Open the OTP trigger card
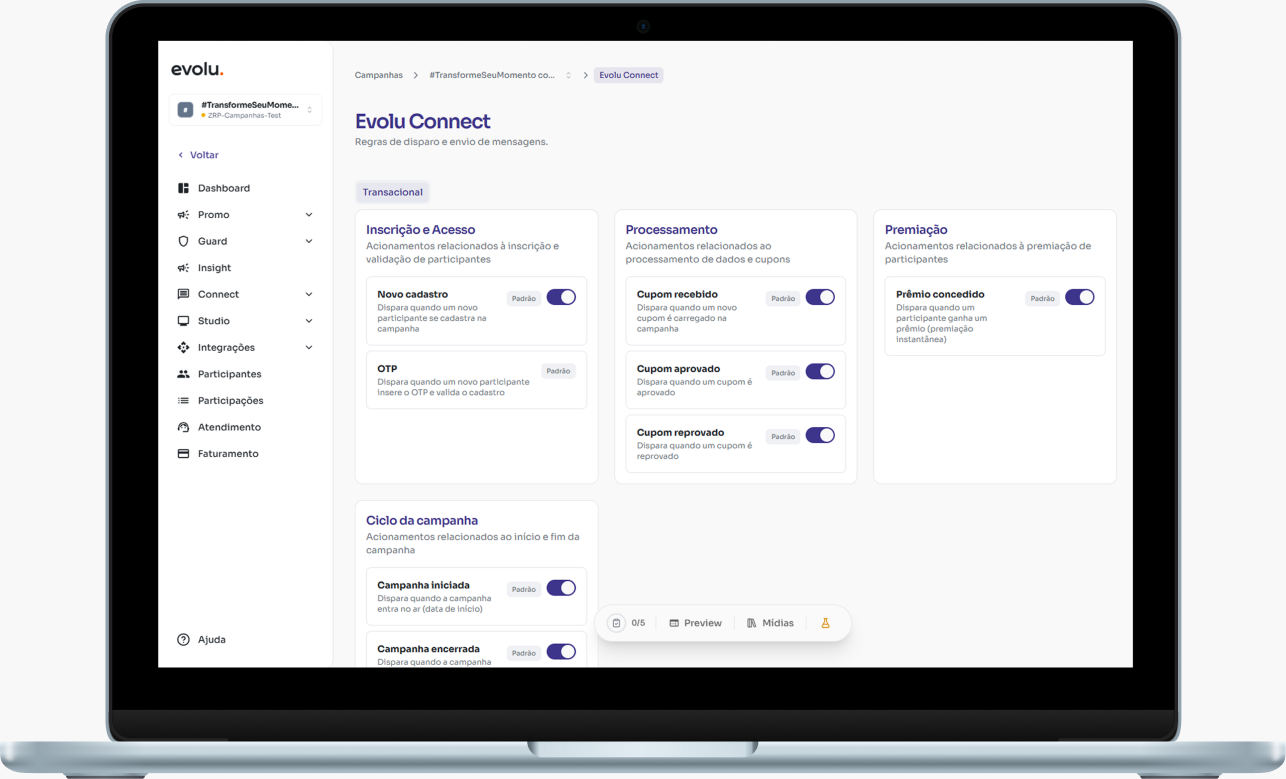This screenshot has height=779, width=1286. [476, 380]
